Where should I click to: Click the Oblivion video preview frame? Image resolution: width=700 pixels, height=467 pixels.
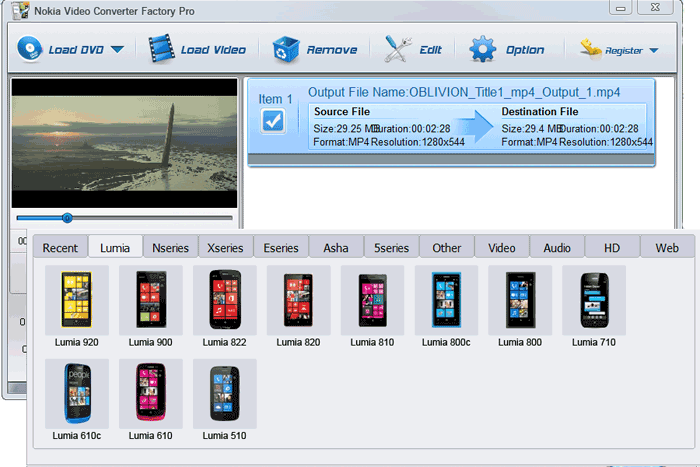coord(124,143)
